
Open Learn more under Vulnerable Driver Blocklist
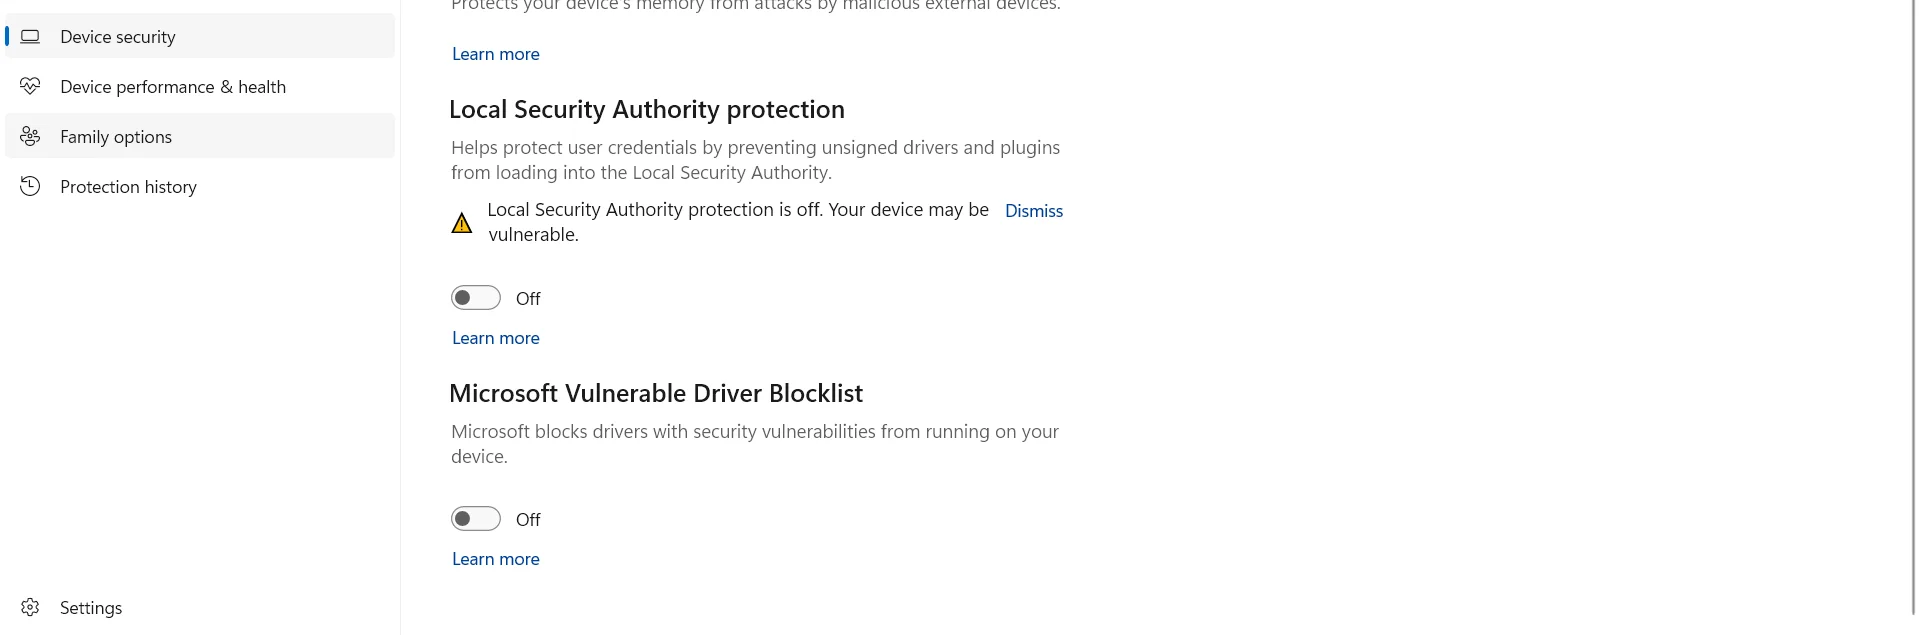[496, 559]
